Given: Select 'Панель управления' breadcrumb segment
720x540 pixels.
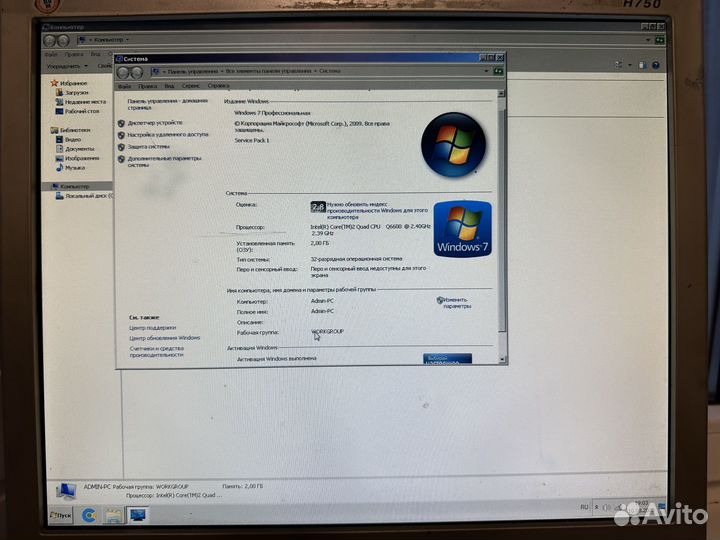Looking at the screenshot, I should tap(193, 72).
